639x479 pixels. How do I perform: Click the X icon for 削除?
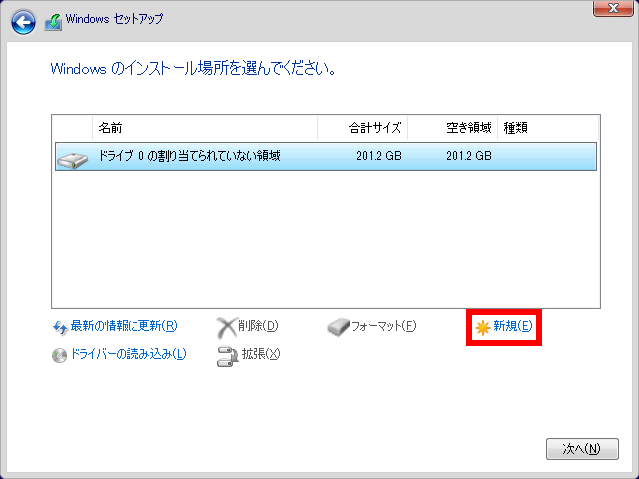pos(227,326)
